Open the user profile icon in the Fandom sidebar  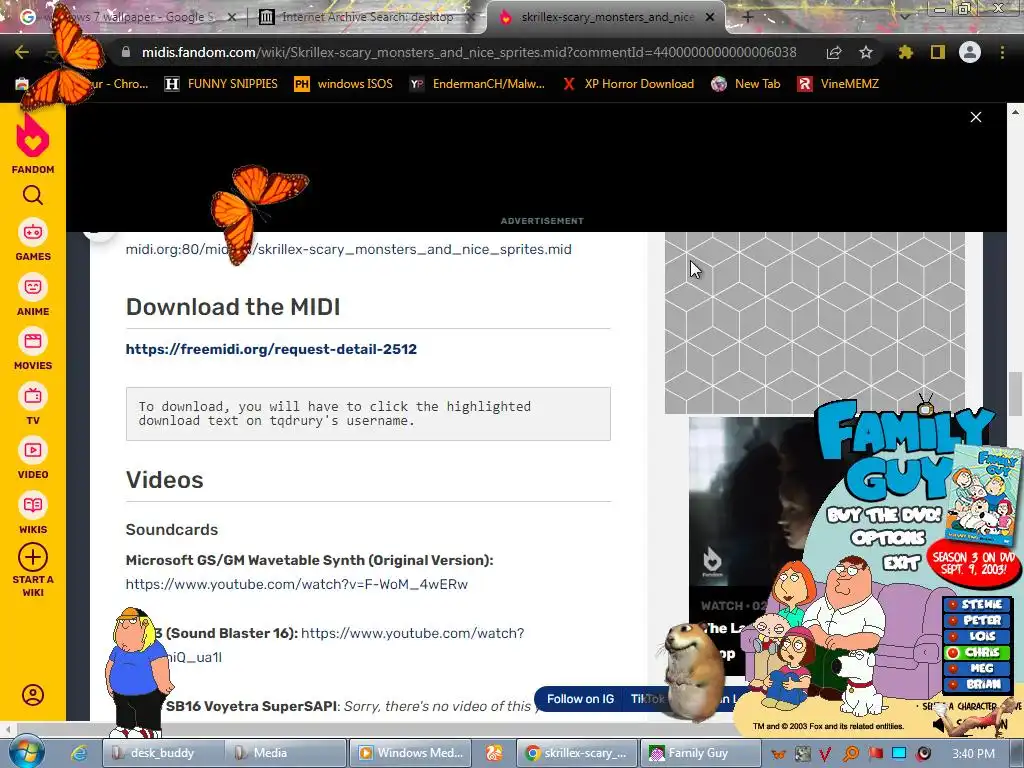click(33, 694)
